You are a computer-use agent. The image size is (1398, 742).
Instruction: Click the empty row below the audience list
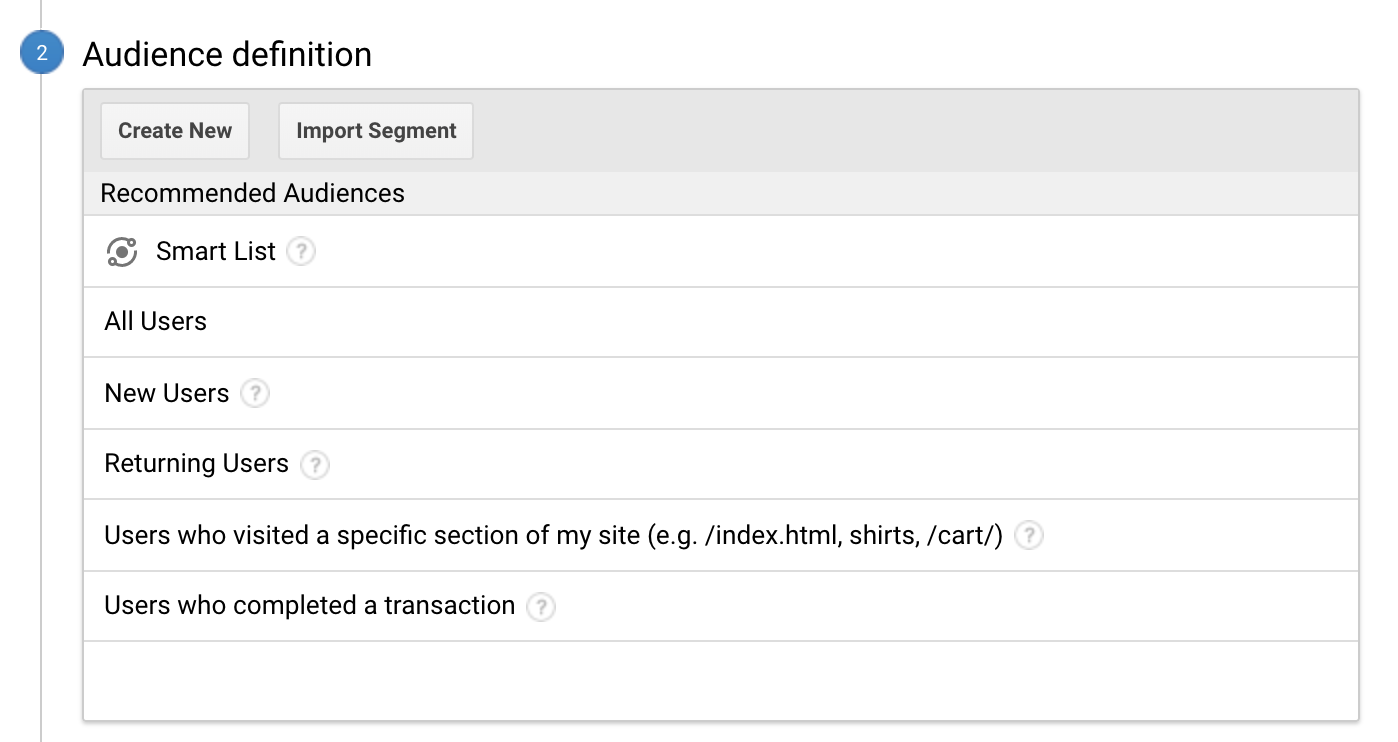point(720,680)
